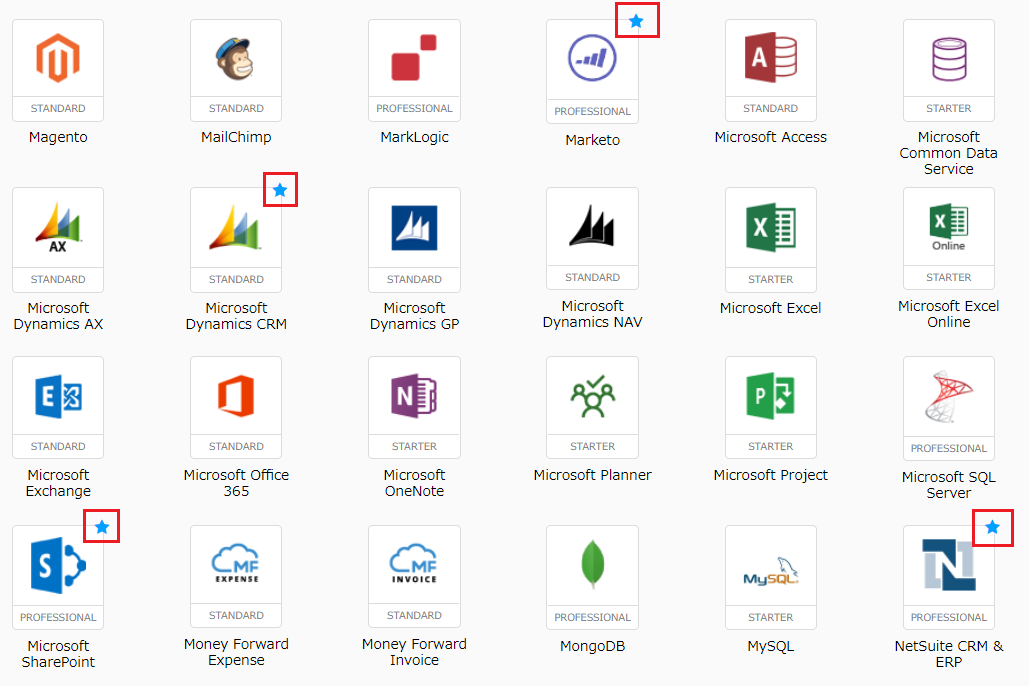Screen dimensions: 1029x686
Task: Select the Microsoft Dynamics AX icon
Action: (x=58, y=228)
